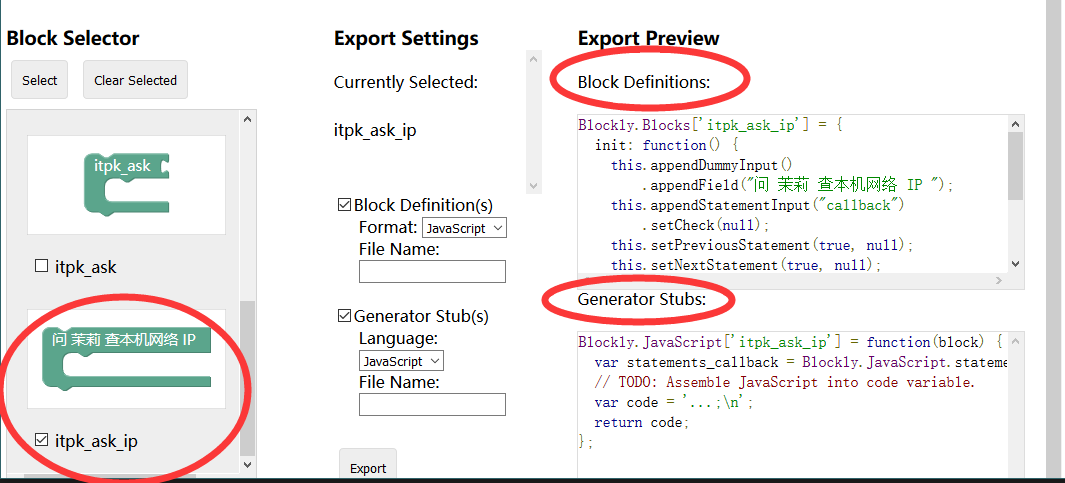Open the Format dropdown set to JavaScript
Screen dimensions: 1065x483
coord(465,228)
